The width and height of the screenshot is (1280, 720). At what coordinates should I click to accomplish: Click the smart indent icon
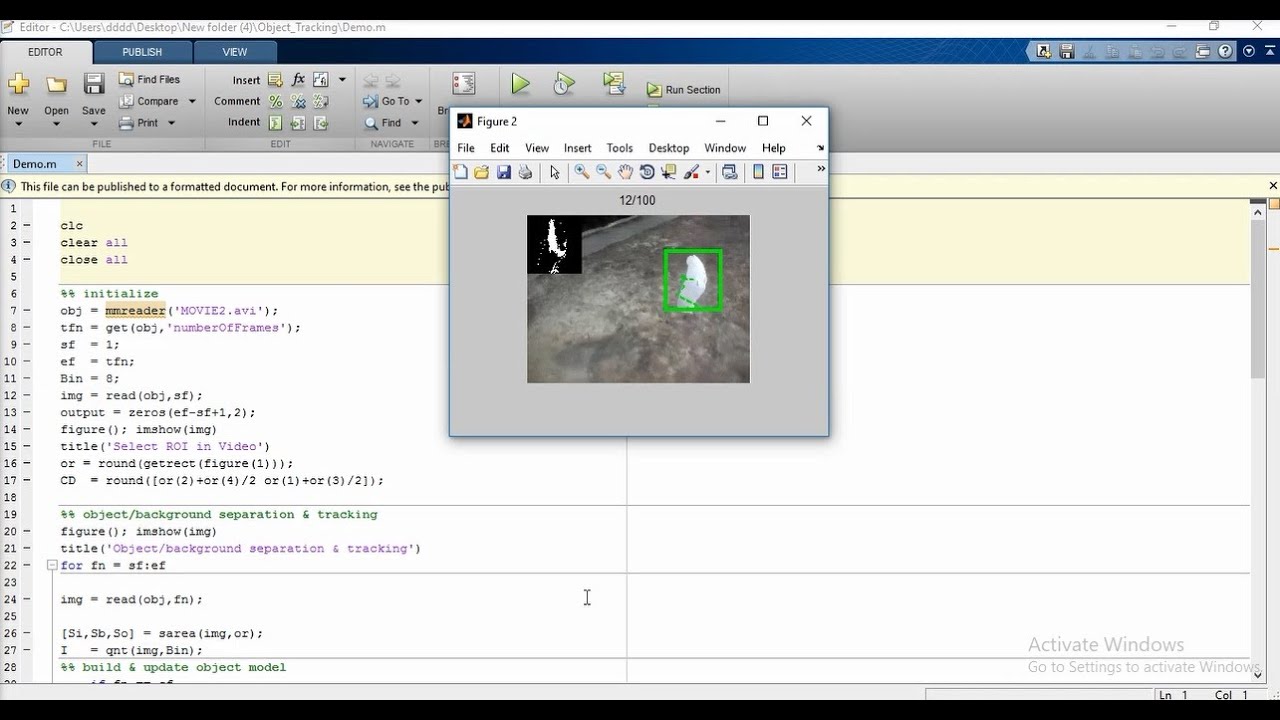[275, 123]
